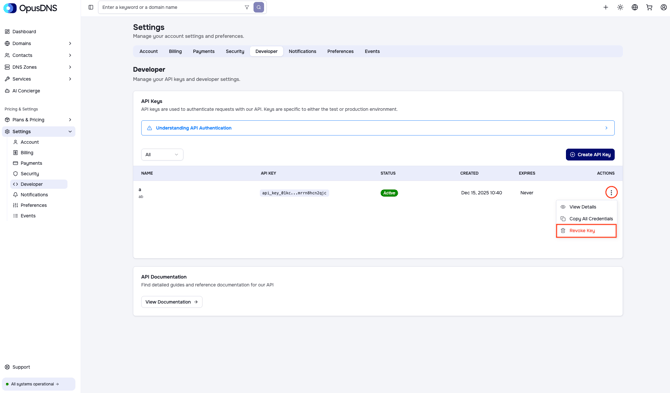
Task: Switch to the Preferences tab
Action: (x=341, y=51)
